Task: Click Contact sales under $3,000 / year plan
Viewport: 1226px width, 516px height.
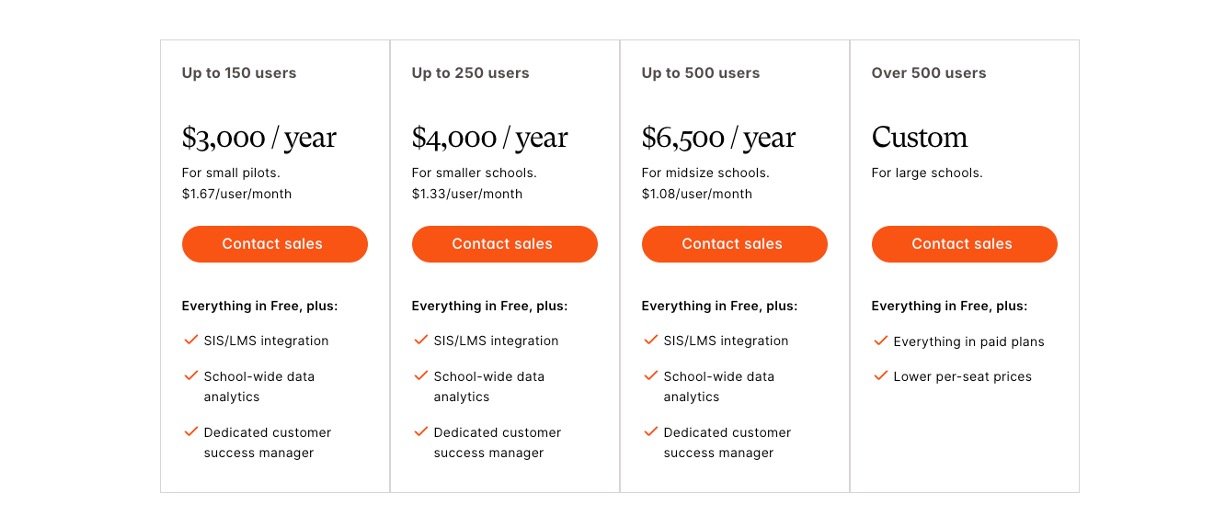Action: [274, 244]
